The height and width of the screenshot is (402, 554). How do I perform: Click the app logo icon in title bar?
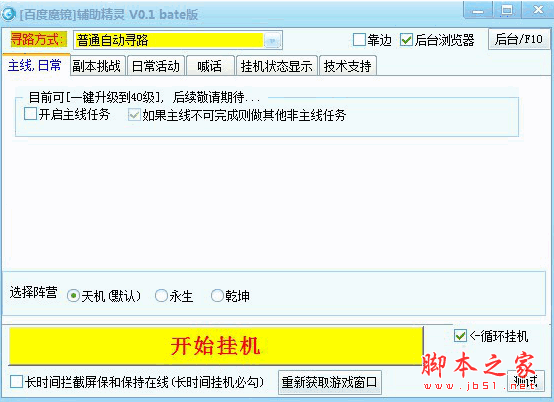[x=8, y=14]
